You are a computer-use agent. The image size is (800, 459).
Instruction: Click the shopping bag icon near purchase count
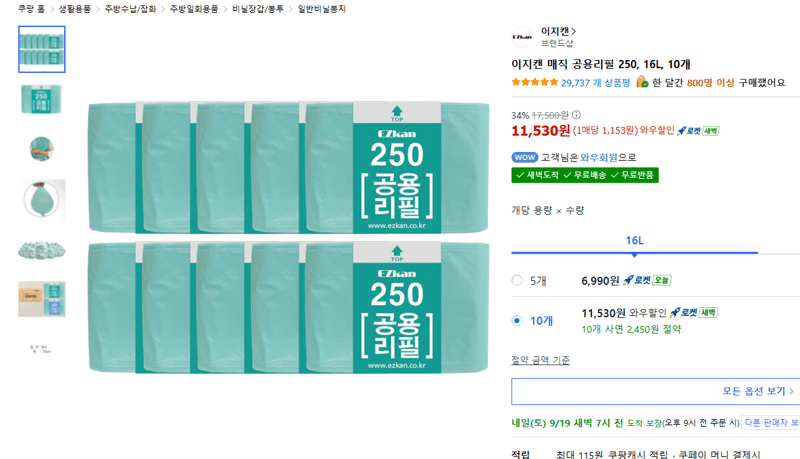642,82
